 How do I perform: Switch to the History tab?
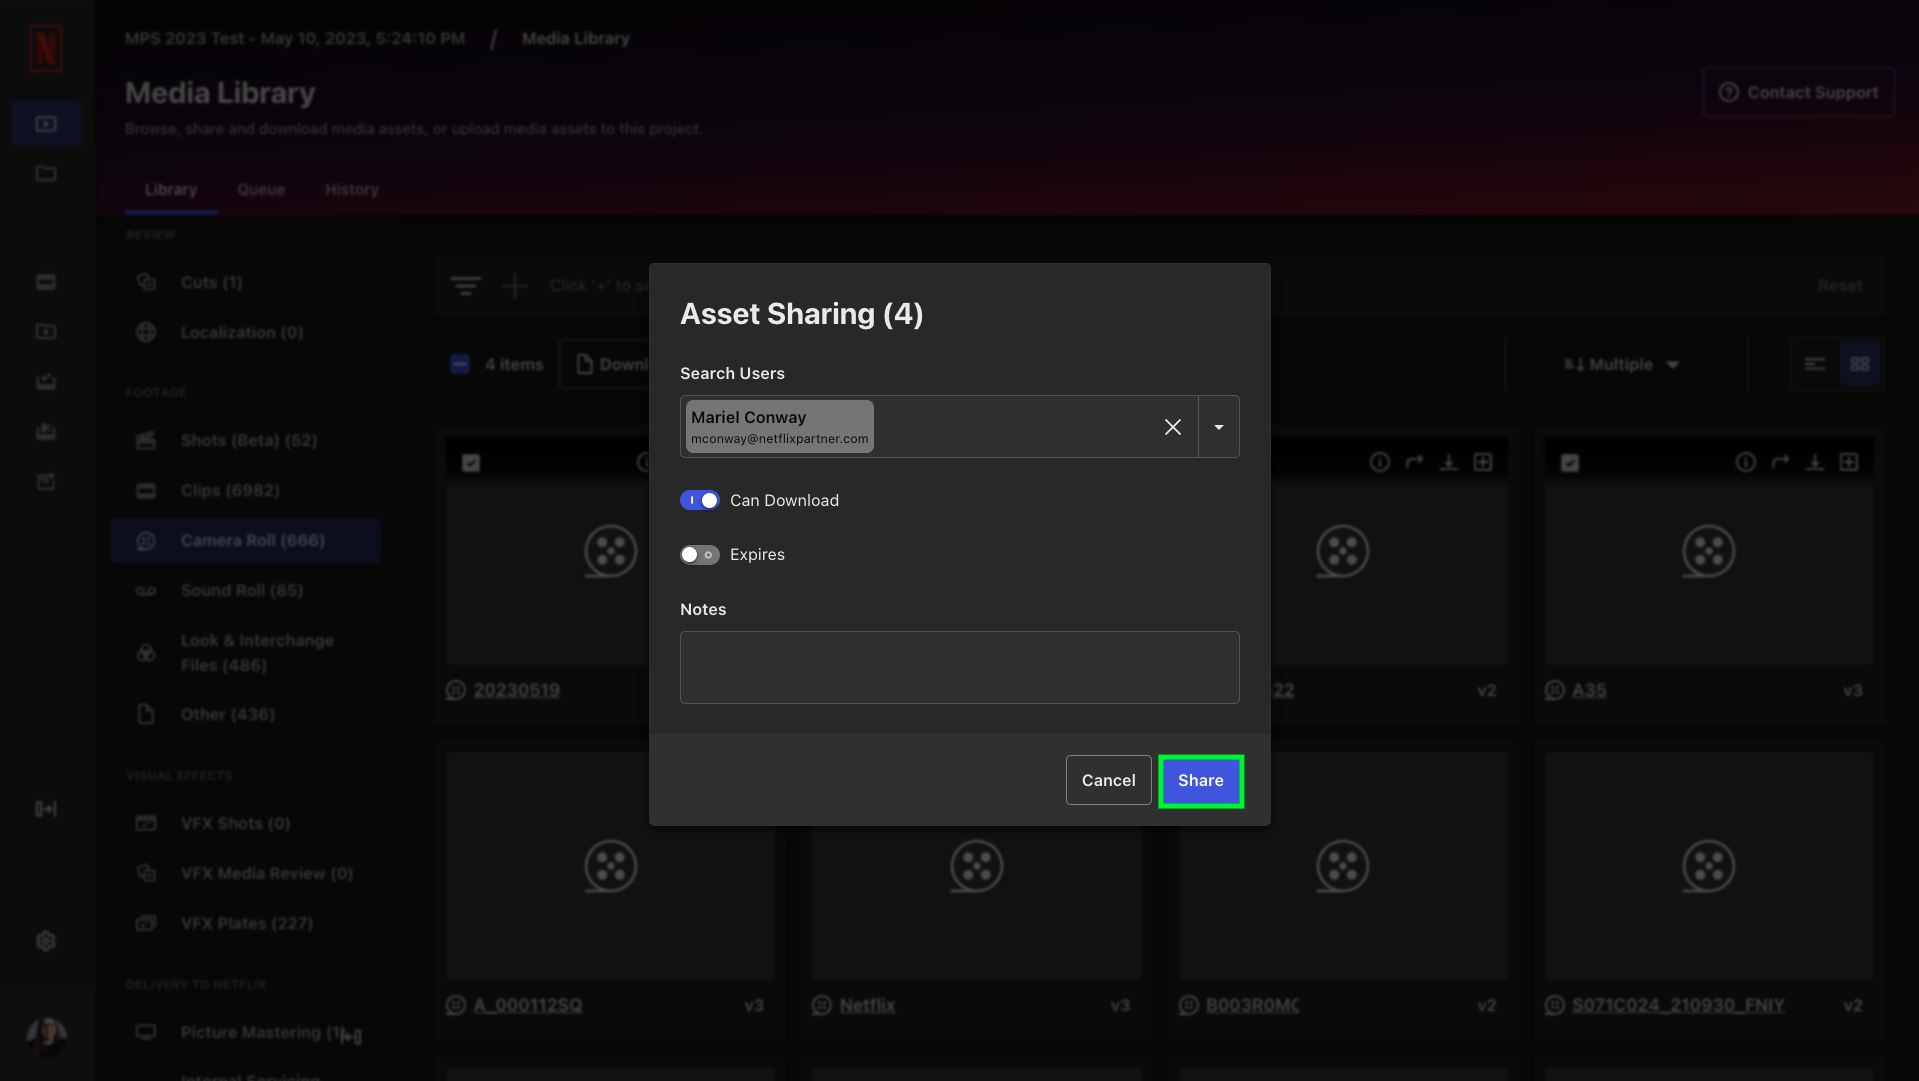pyautogui.click(x=351, y=189)
